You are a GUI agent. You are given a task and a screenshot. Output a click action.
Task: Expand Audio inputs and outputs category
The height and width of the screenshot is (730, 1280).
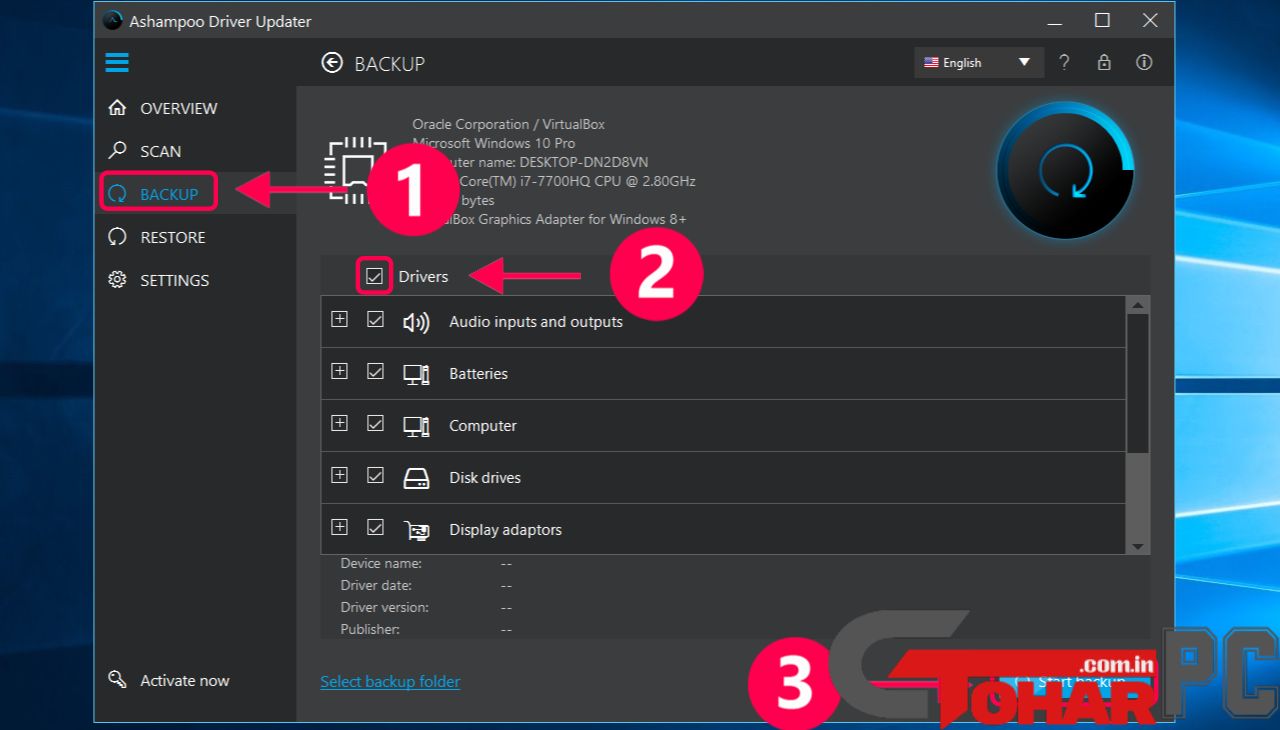click(x=339, y=319)
